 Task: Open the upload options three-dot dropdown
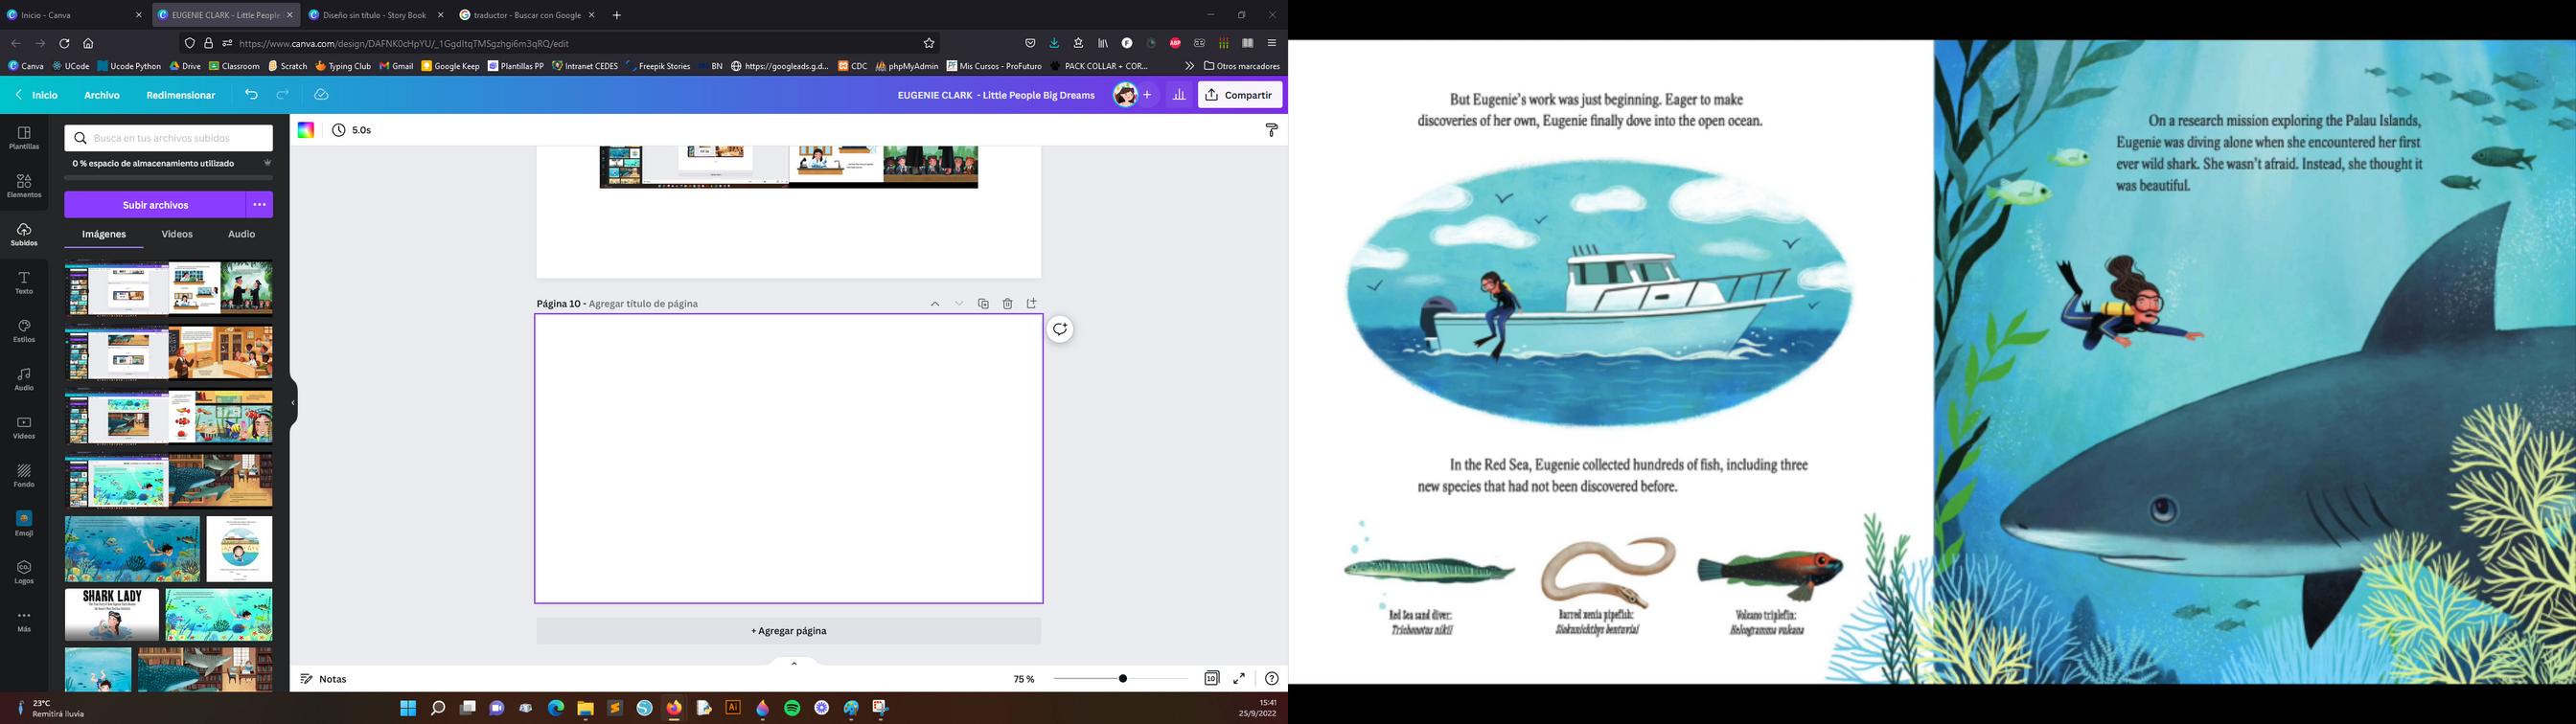pyautogui.click(x=259, y=205)
